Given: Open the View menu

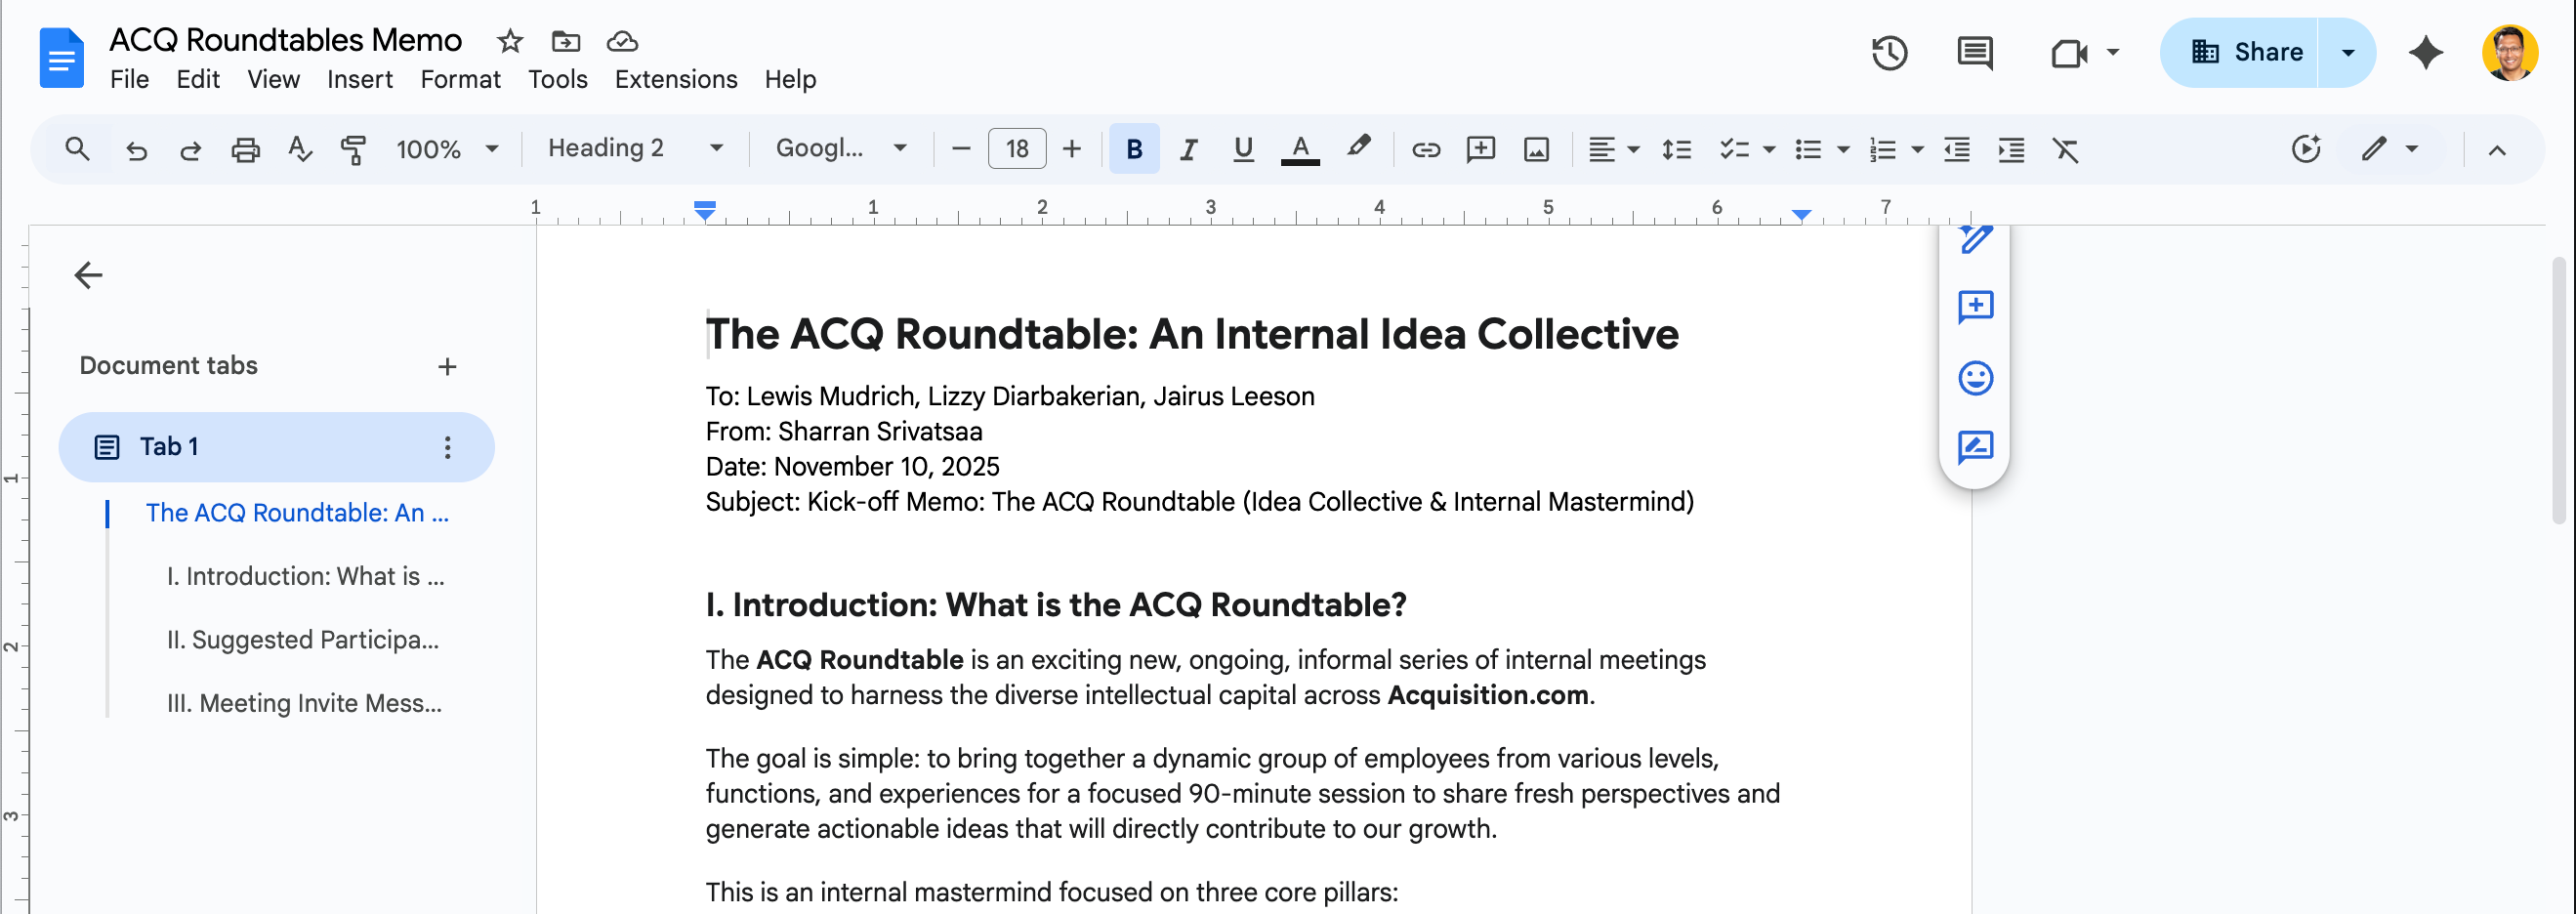Looking at the screenshot, I should 273,79.
